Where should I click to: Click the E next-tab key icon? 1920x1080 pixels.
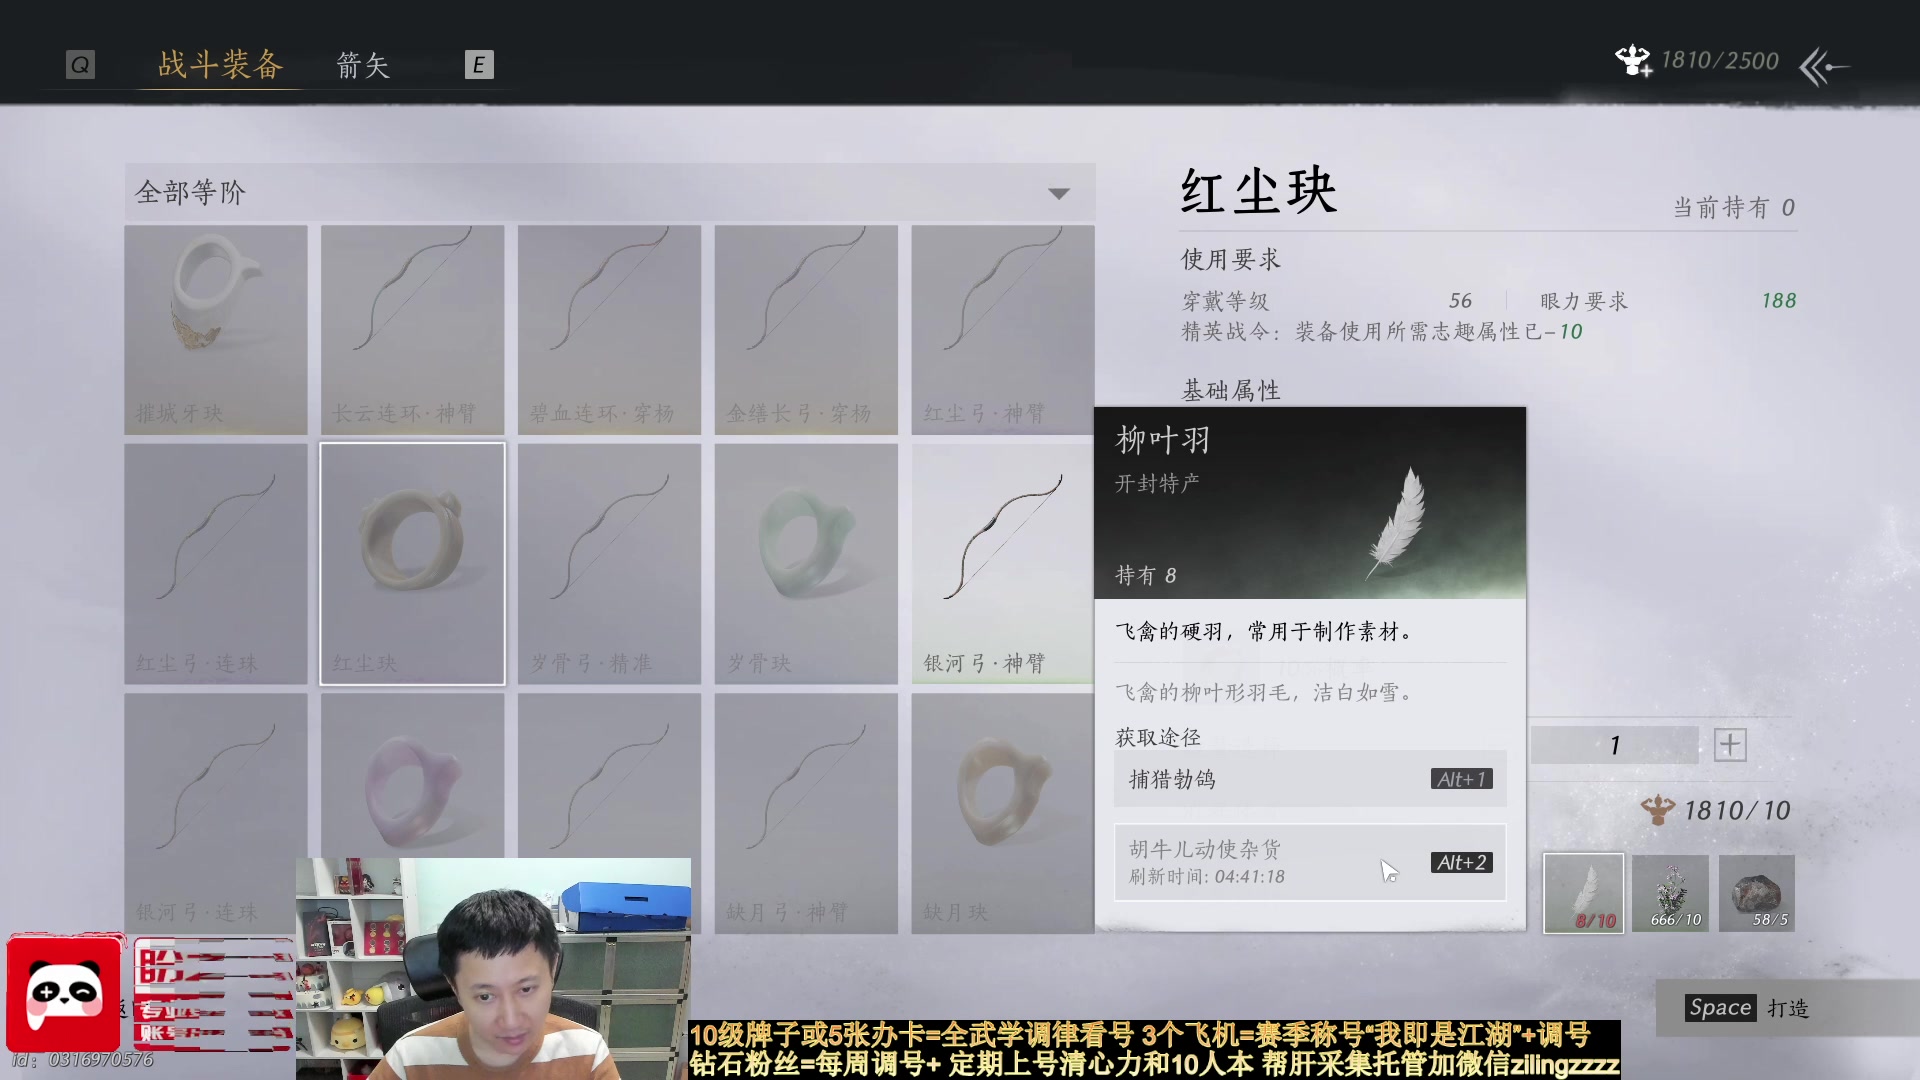(x=479, y=65)
